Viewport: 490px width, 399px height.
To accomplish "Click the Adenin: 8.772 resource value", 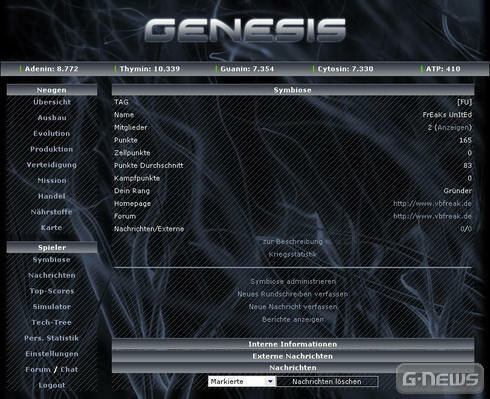I will point(51,69).
